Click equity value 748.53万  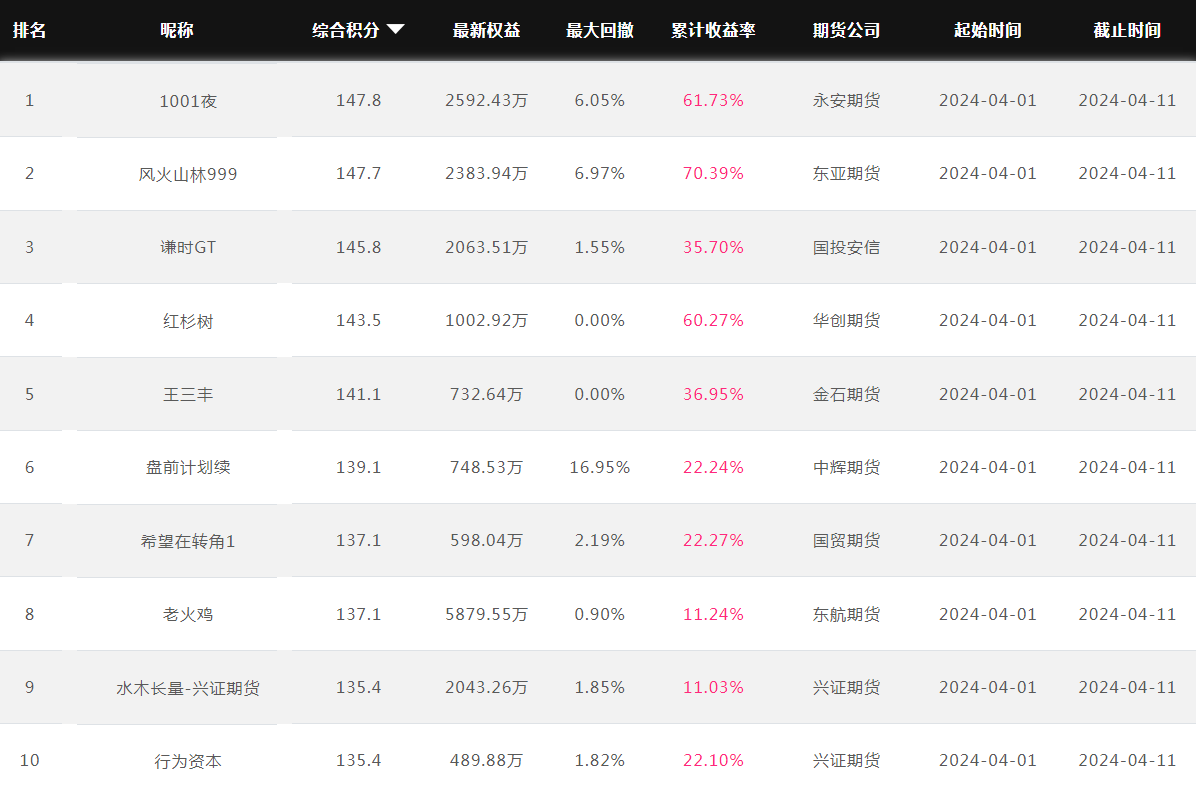pyautogui.click(x=487, y=468)
